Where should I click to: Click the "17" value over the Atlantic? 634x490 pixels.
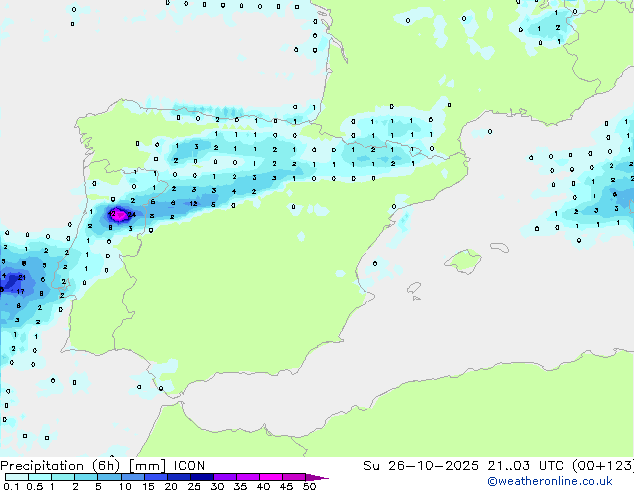20,291
